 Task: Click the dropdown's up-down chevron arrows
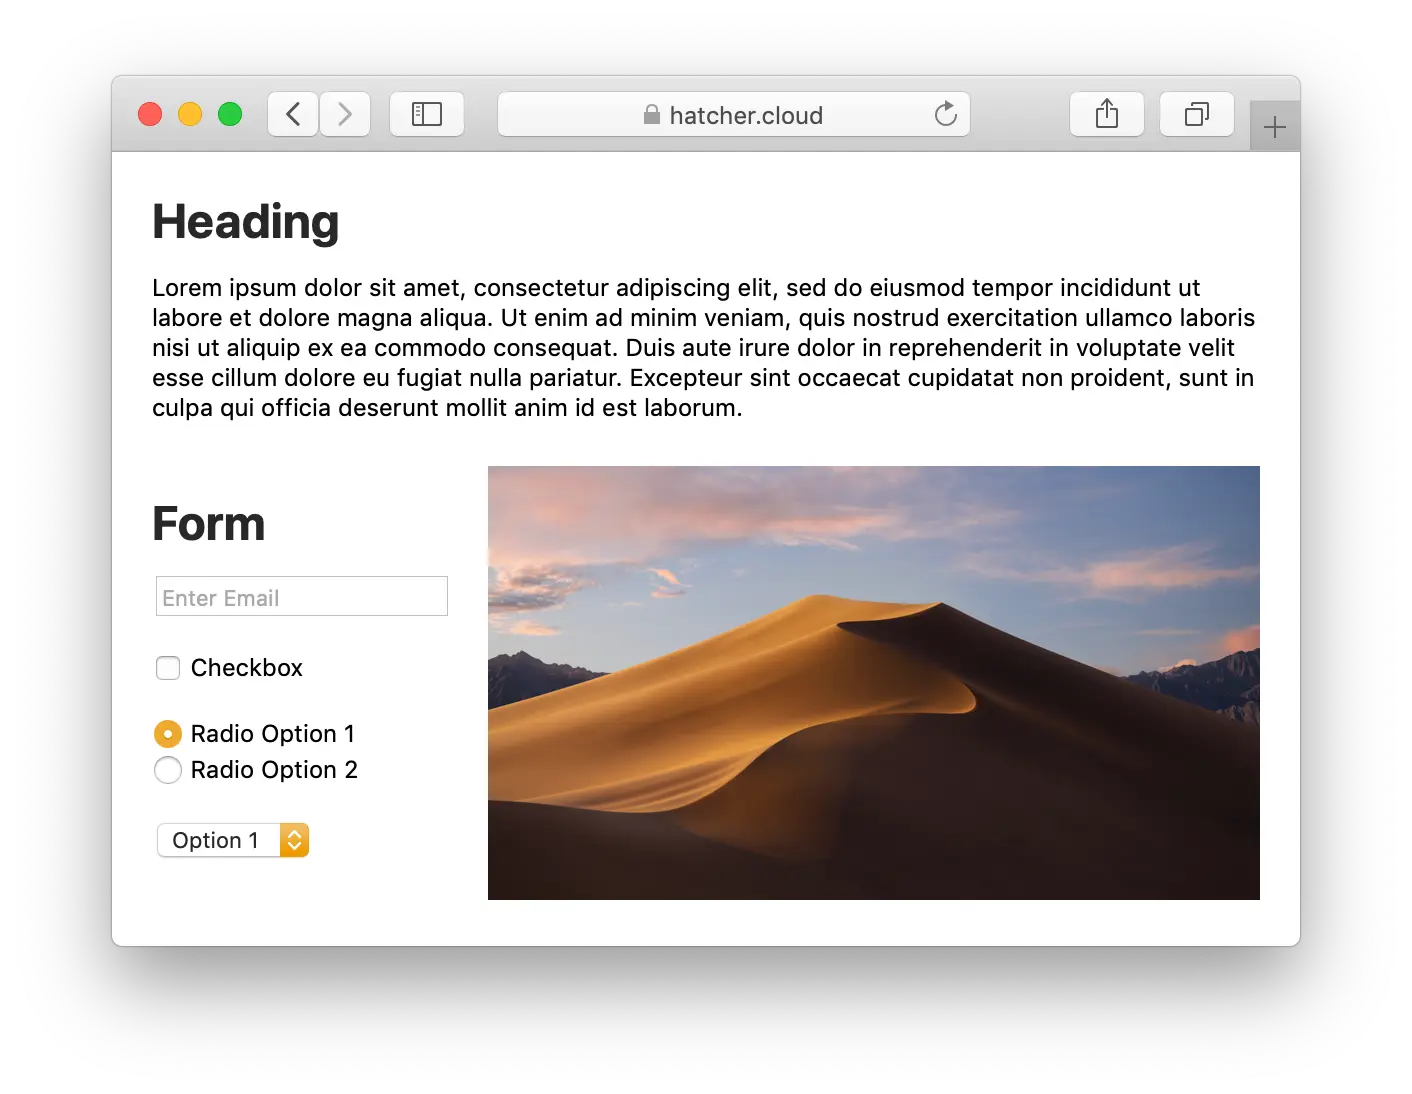pyautogui.click(x=293, y=840)
